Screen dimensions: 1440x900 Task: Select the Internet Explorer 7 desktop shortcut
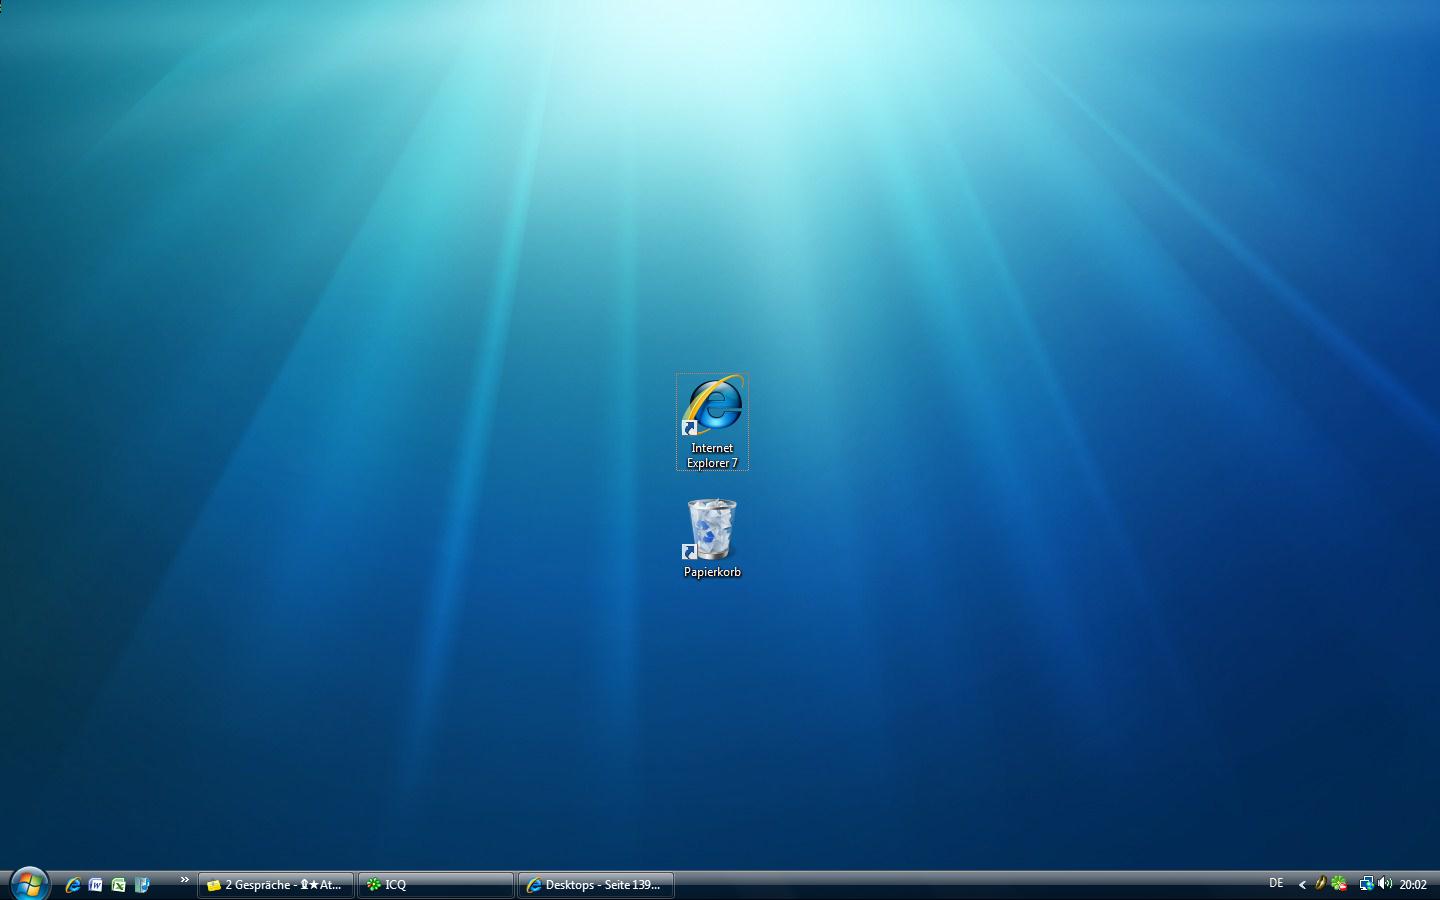tap(712, 421)
